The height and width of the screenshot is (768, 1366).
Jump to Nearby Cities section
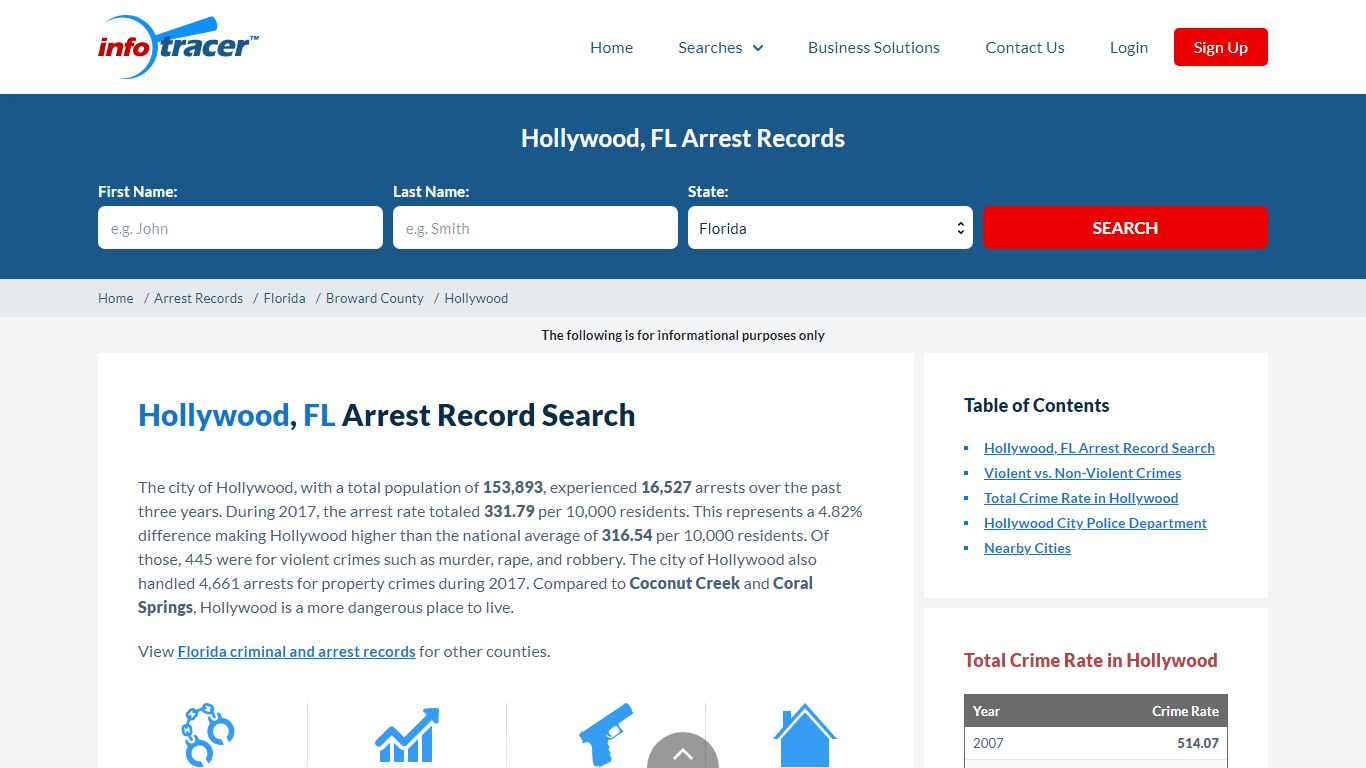click(1027, 548)
